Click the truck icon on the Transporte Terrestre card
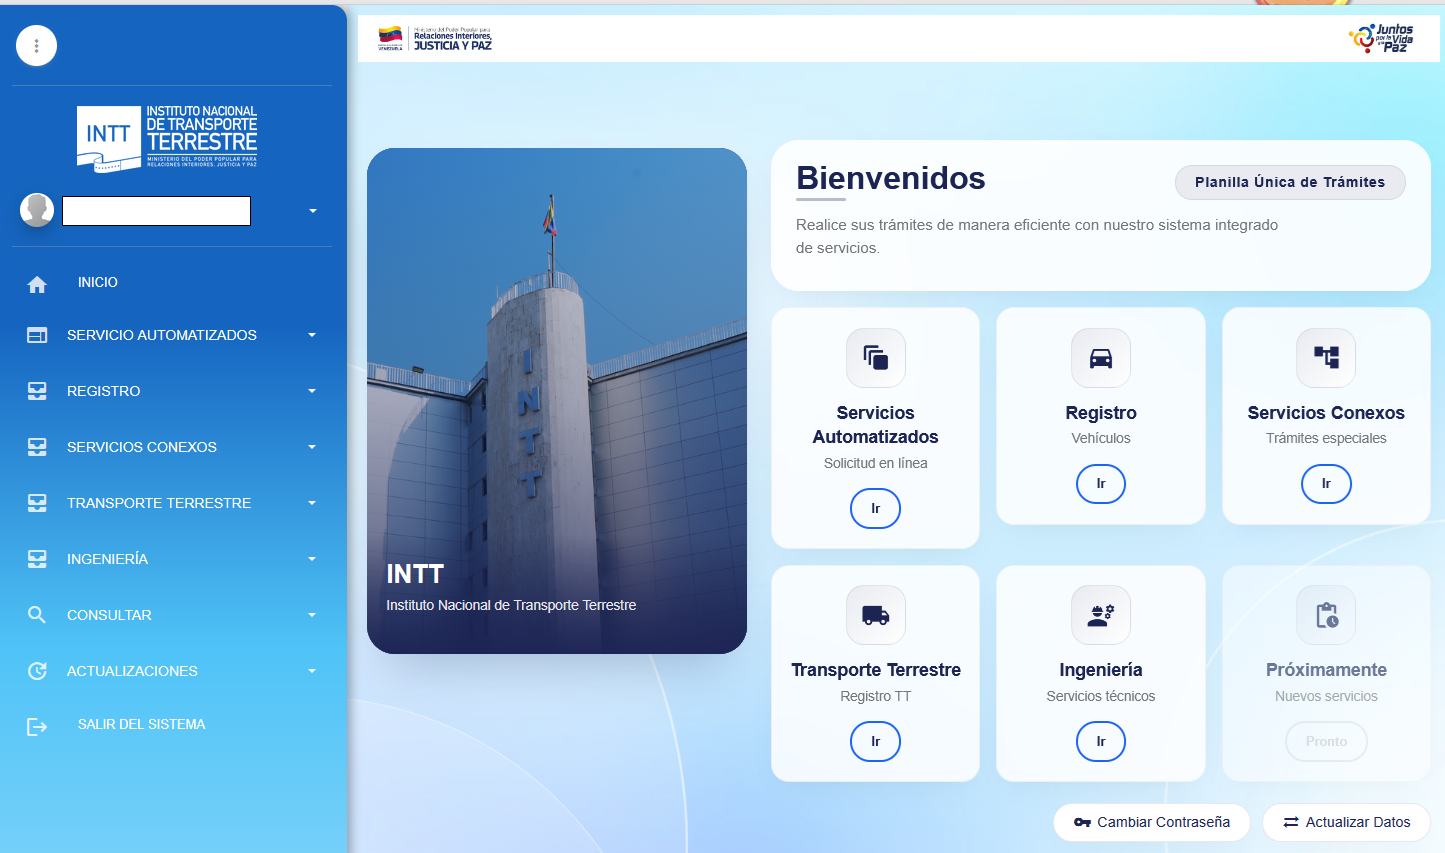 (876, 615)
